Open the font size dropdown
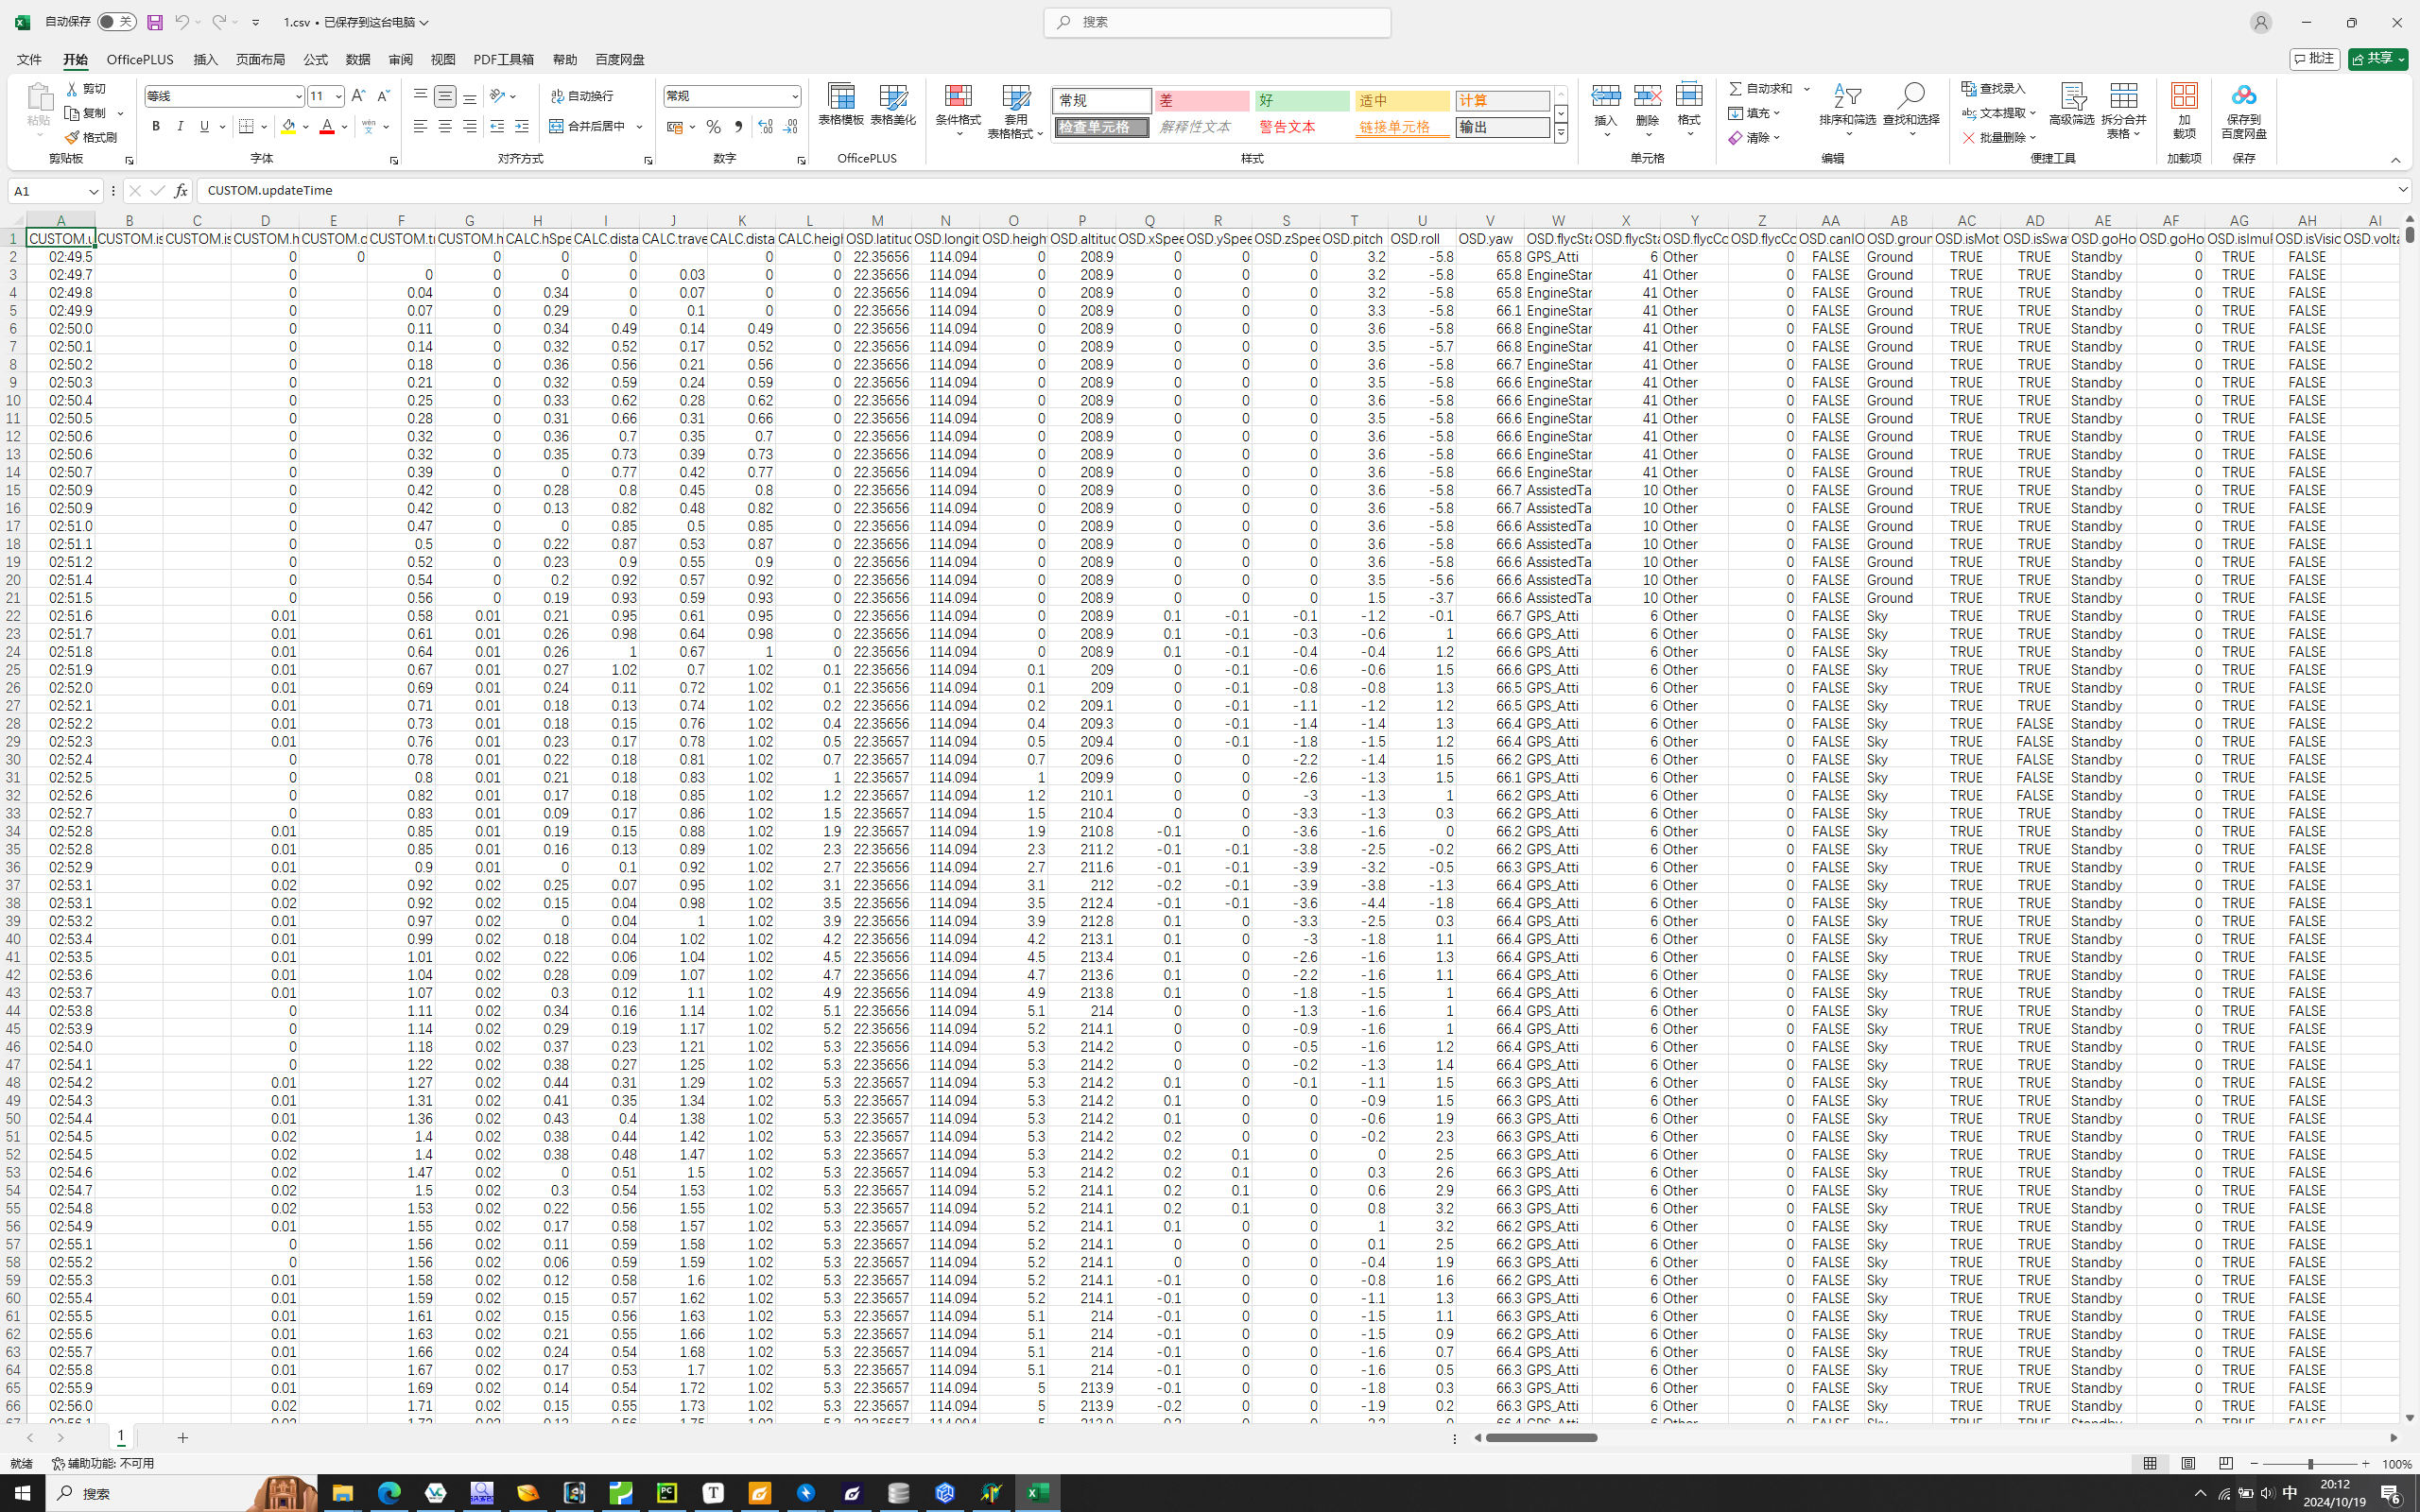2420x1512 pixels. (339, 96)
